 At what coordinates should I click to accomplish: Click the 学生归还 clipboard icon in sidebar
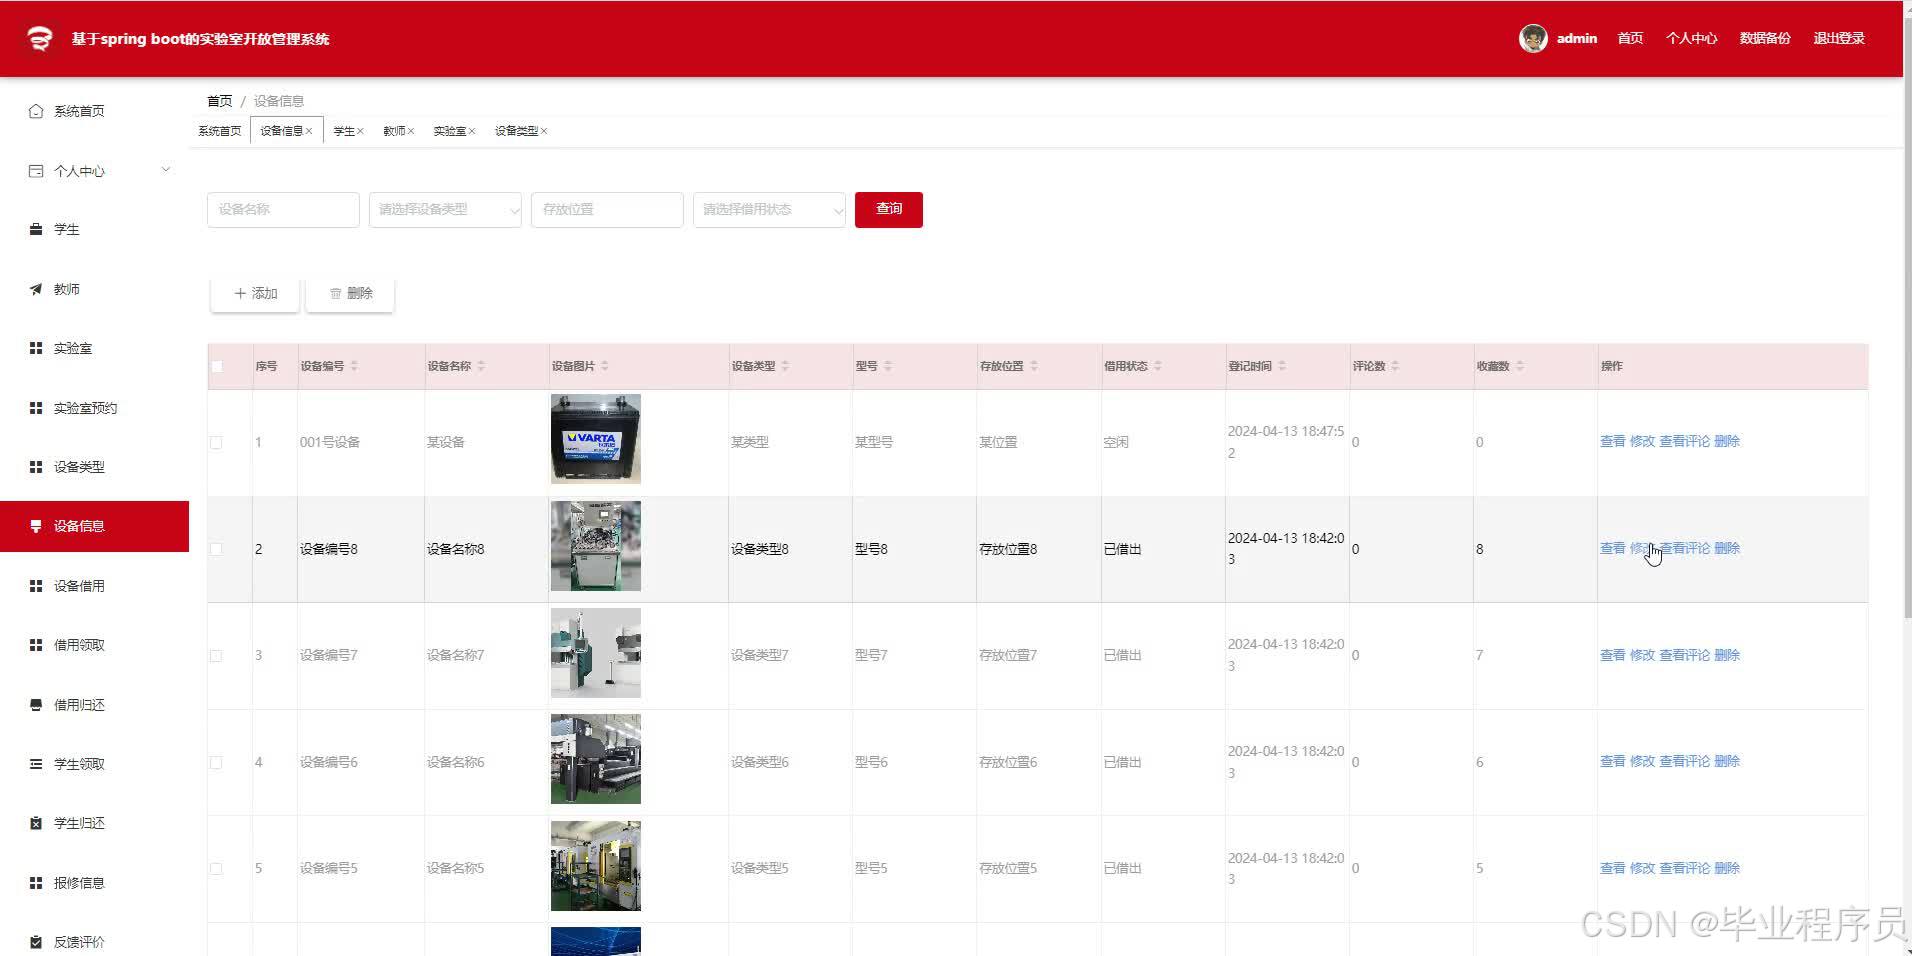pos(36,823)
